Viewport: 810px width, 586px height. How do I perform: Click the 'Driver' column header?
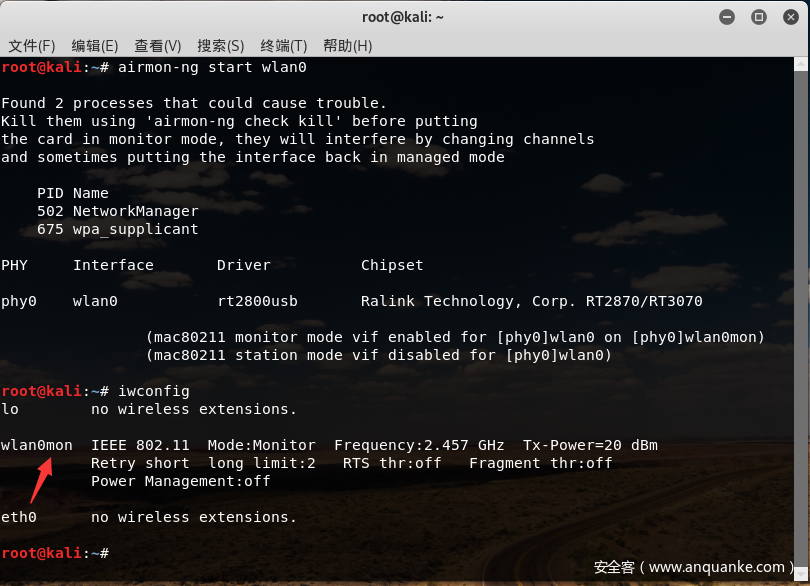(244, 265)
